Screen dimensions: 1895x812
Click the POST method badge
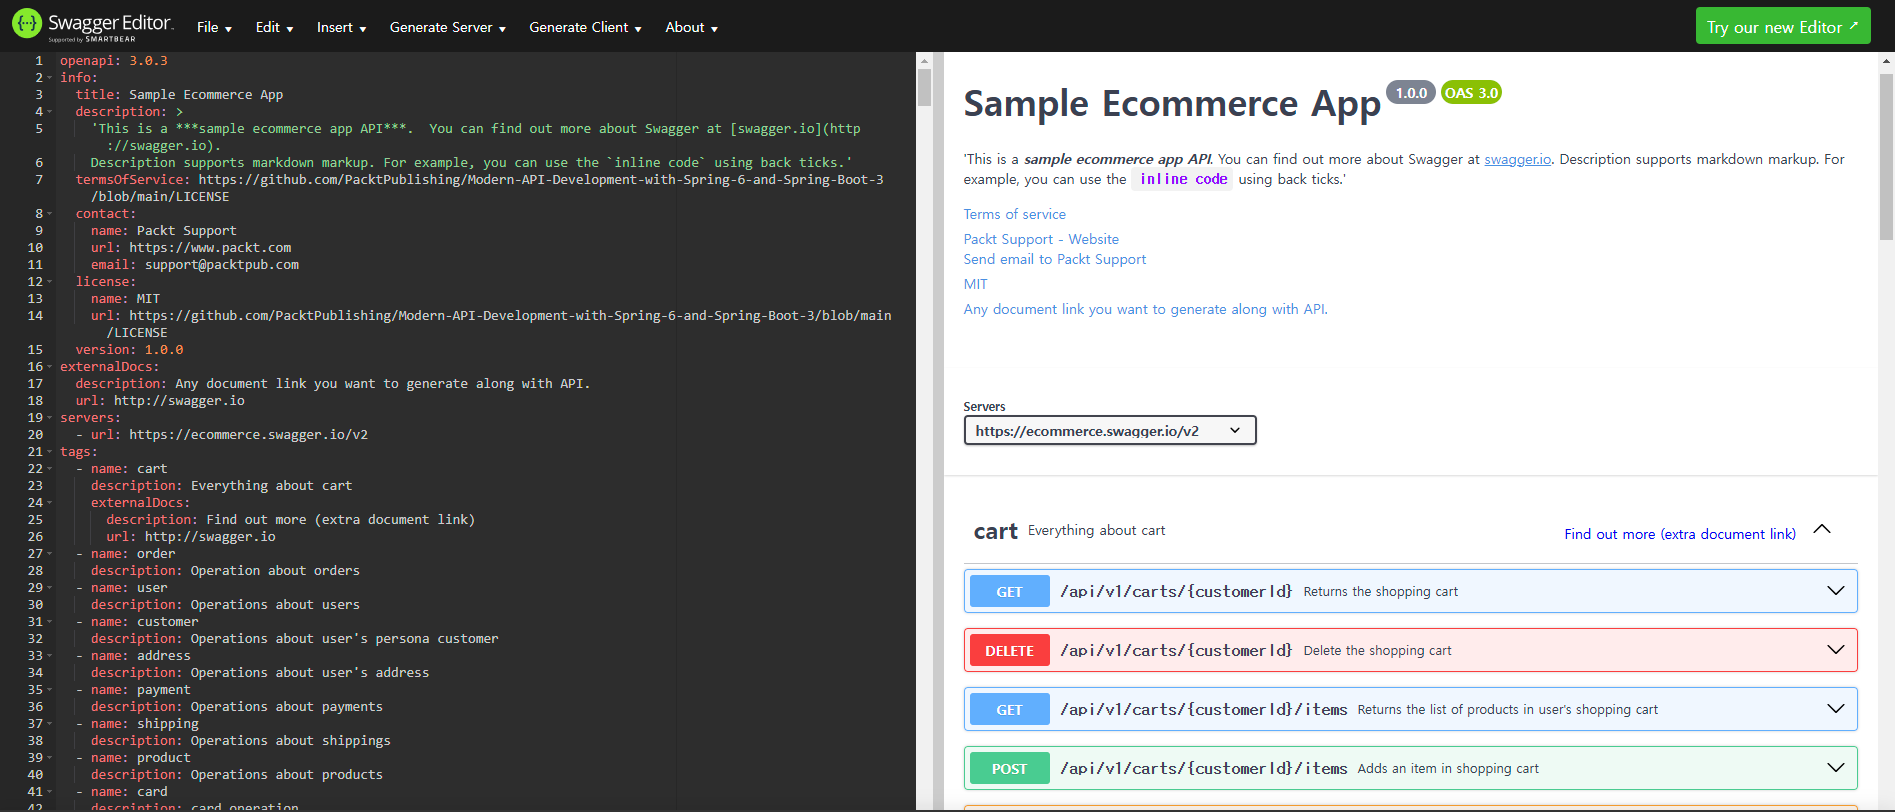pyautogui.click(x=1009, y=769)
